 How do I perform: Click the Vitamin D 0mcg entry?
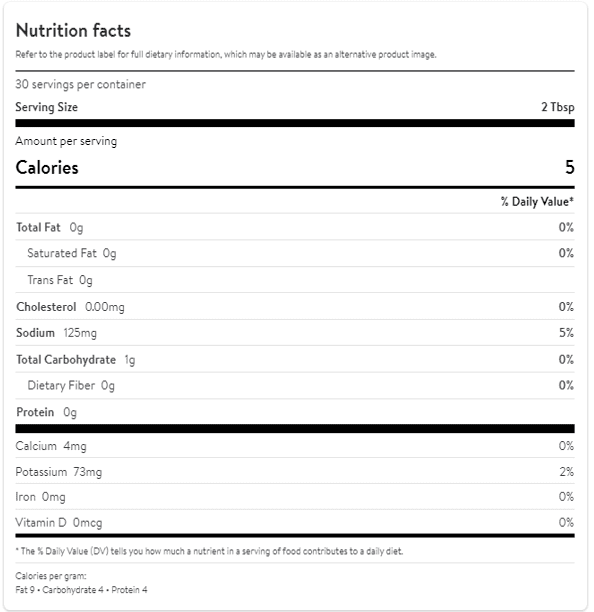[59, 523]
